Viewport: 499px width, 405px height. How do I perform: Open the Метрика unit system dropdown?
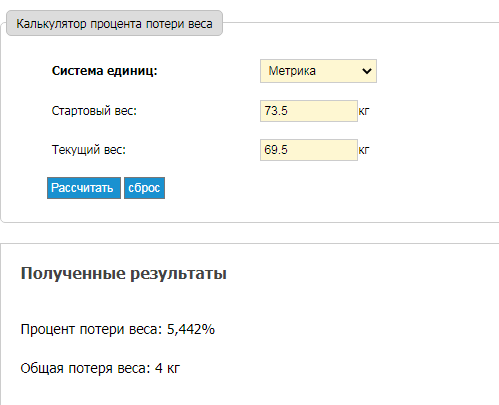318,71
